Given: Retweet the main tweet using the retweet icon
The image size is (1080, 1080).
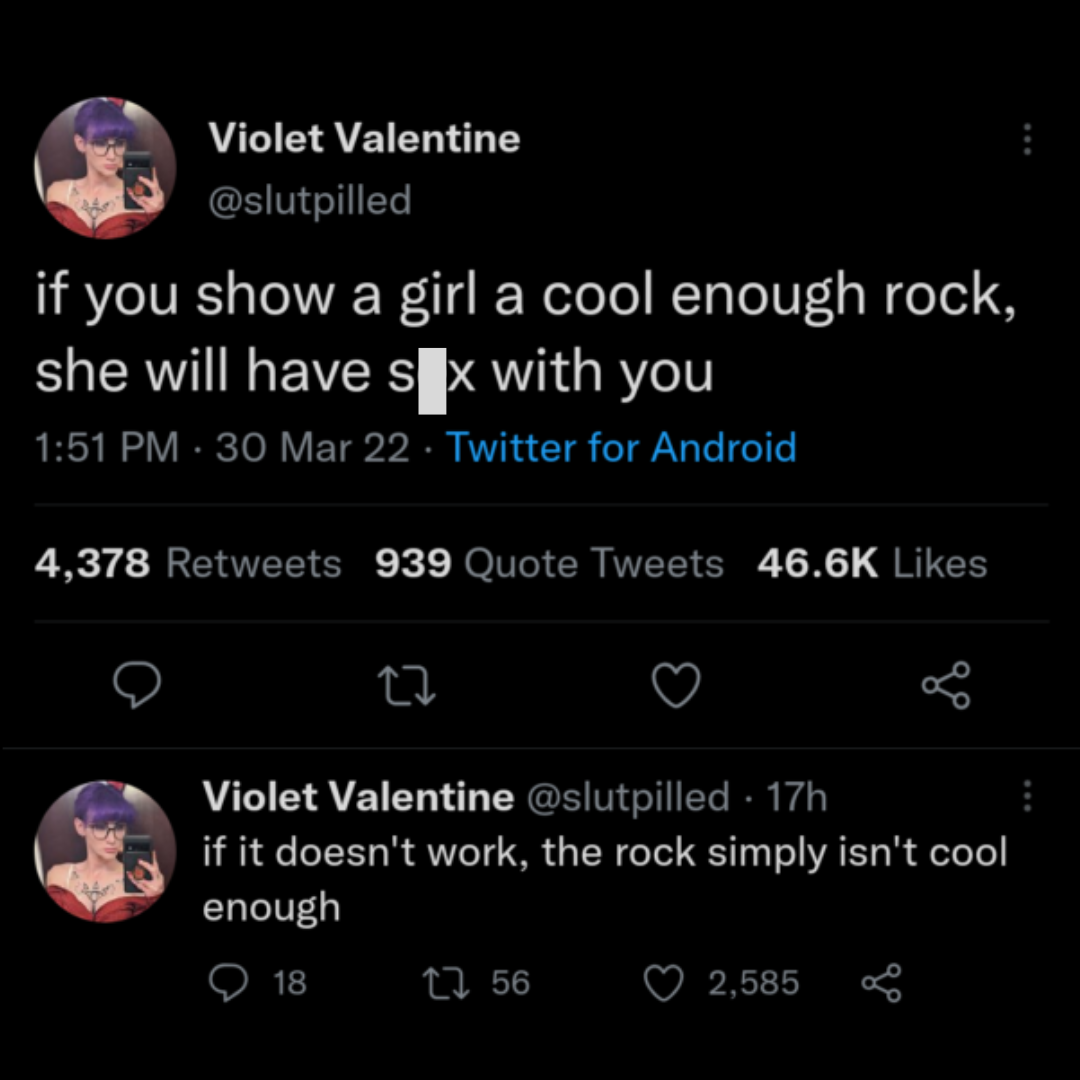Looking at the screenshot, I should pyautogui.click(x=406, y=685).
